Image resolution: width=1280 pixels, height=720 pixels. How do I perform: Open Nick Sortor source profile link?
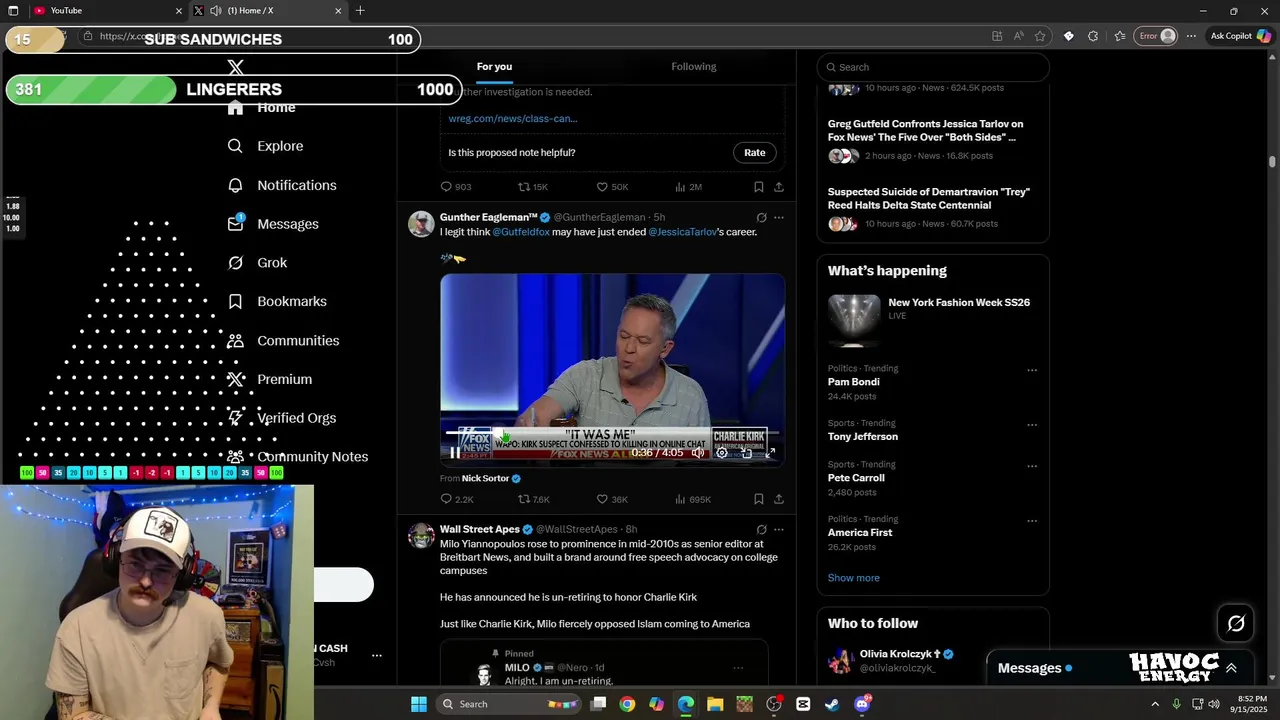pyautogui.click(x=491, y=479)
